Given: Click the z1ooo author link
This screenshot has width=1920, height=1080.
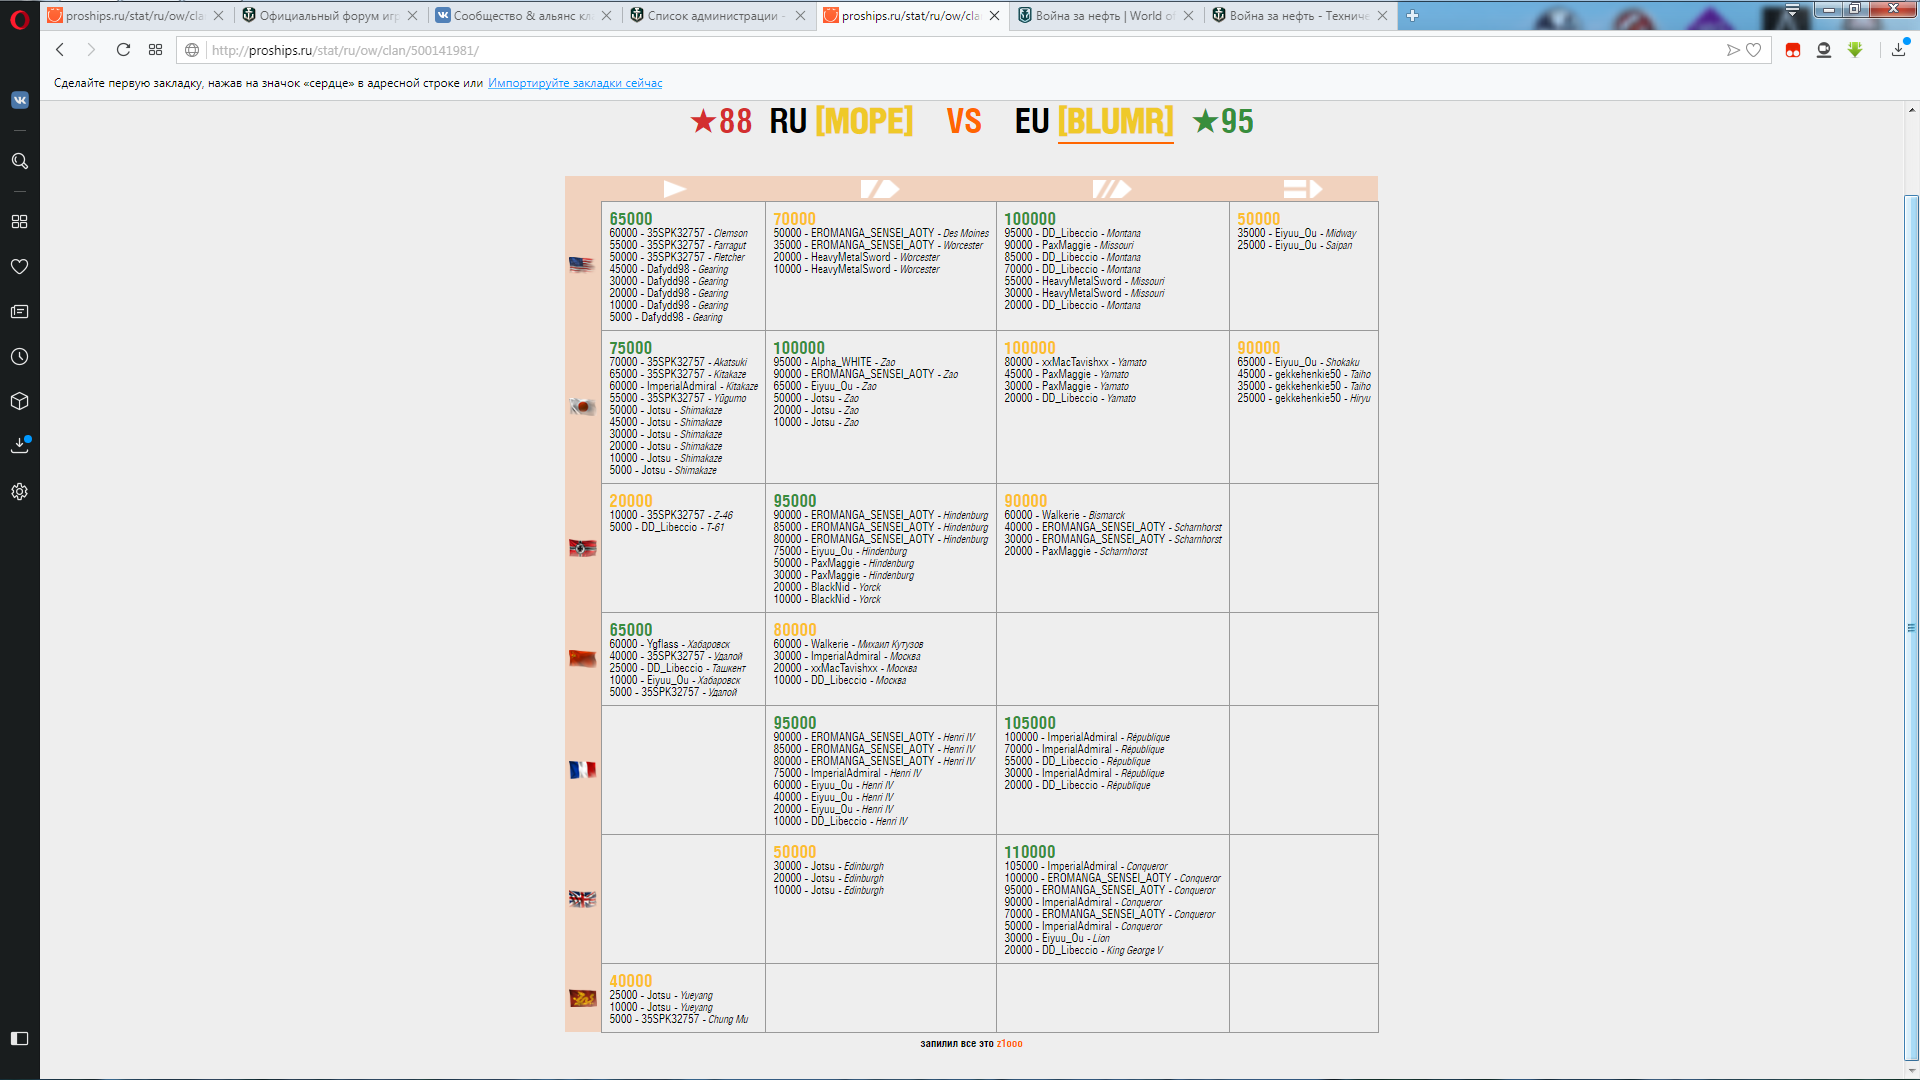Looking at the screenshot, I should [1009, 1043].
